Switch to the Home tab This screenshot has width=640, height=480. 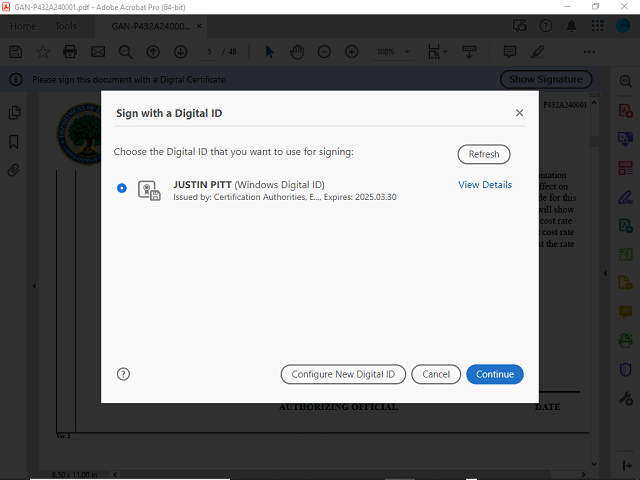(23, 26)
